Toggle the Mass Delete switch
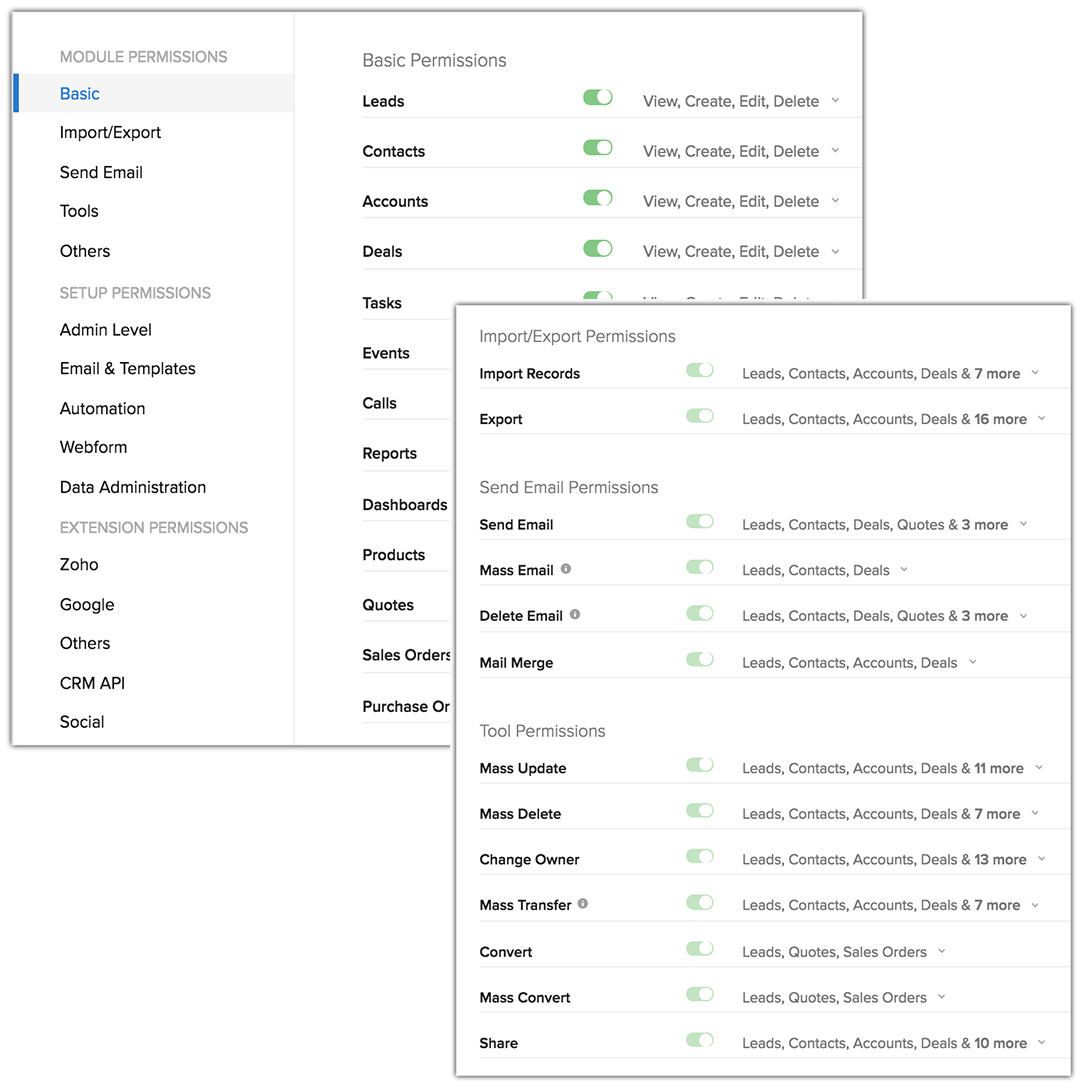Image resolution: width=1083 pixels, height=1089 pixels. coord(700,811)
